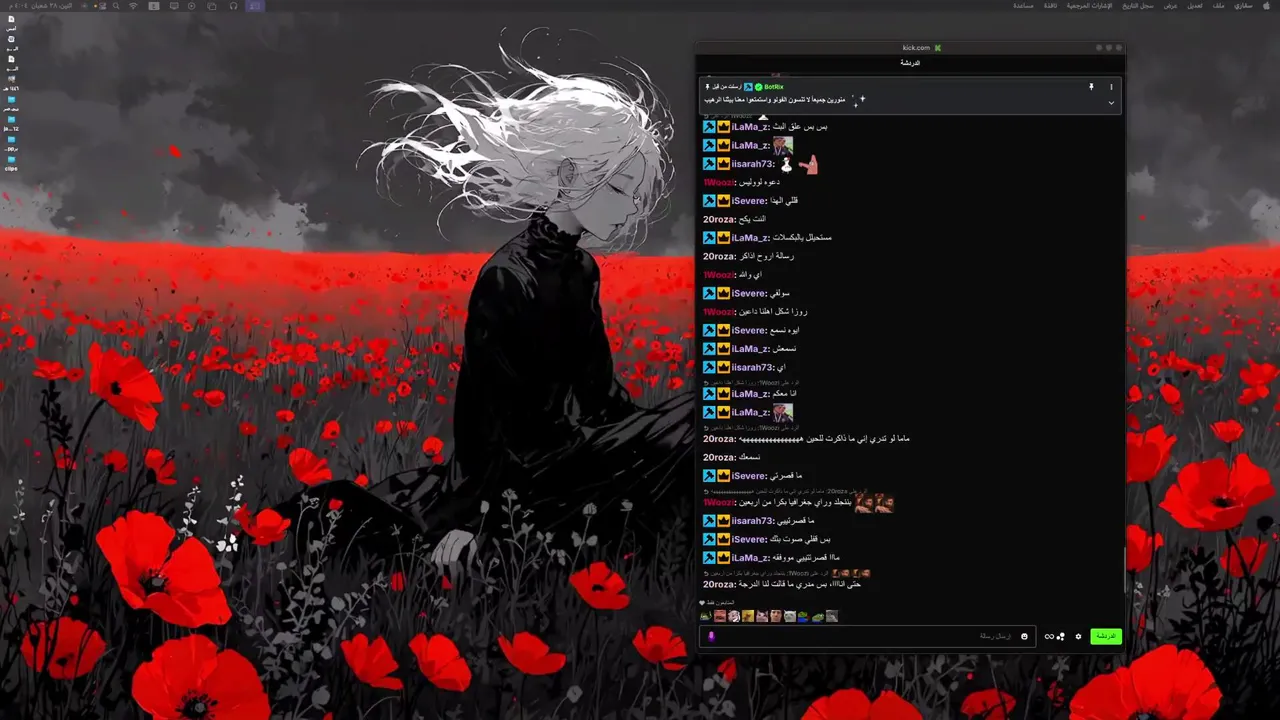
Task: Click username BotRix in pinned message
Action: tap(774, 87)
